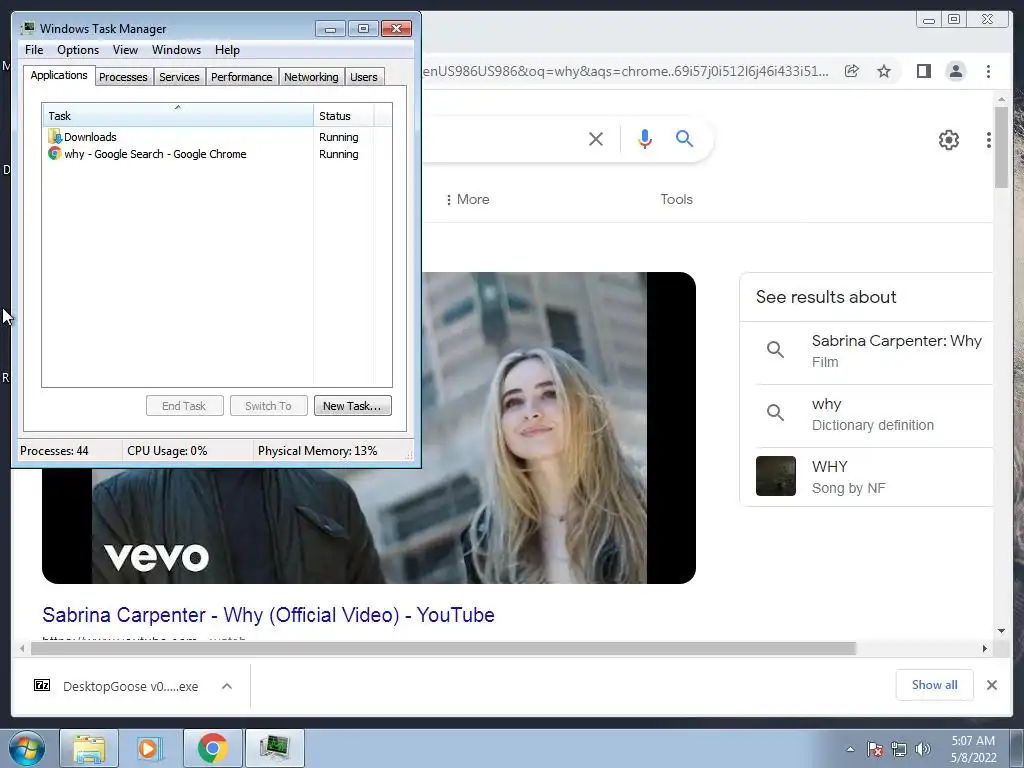Switch to the Processes tab

pos(123,77)
